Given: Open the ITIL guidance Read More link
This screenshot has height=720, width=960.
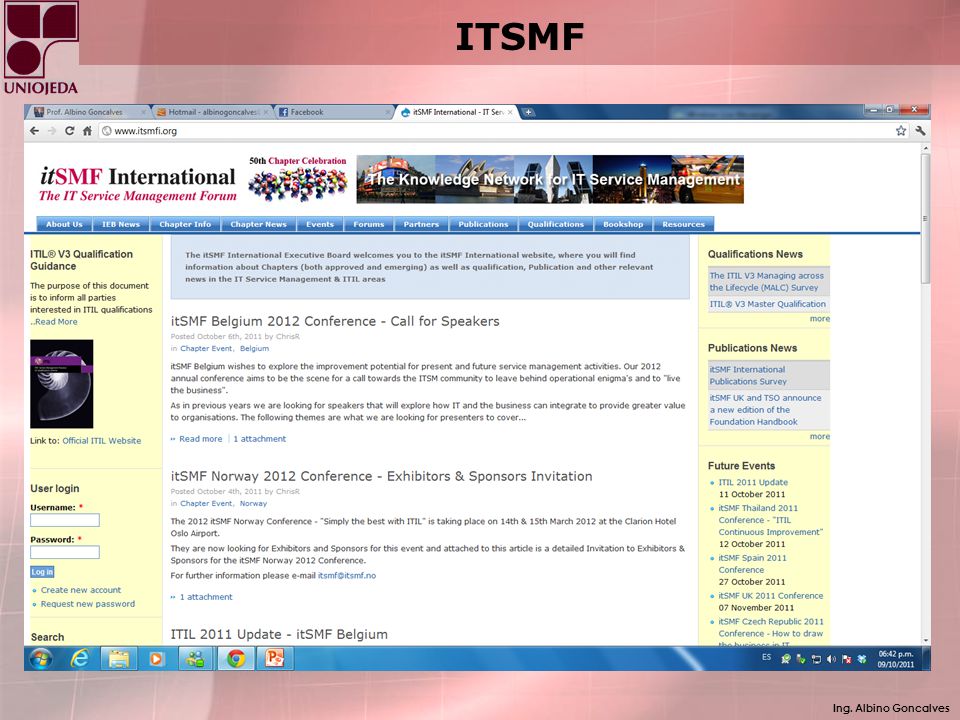Looking at the screenshot, I should pyautogui.click(x=56, y=322).
